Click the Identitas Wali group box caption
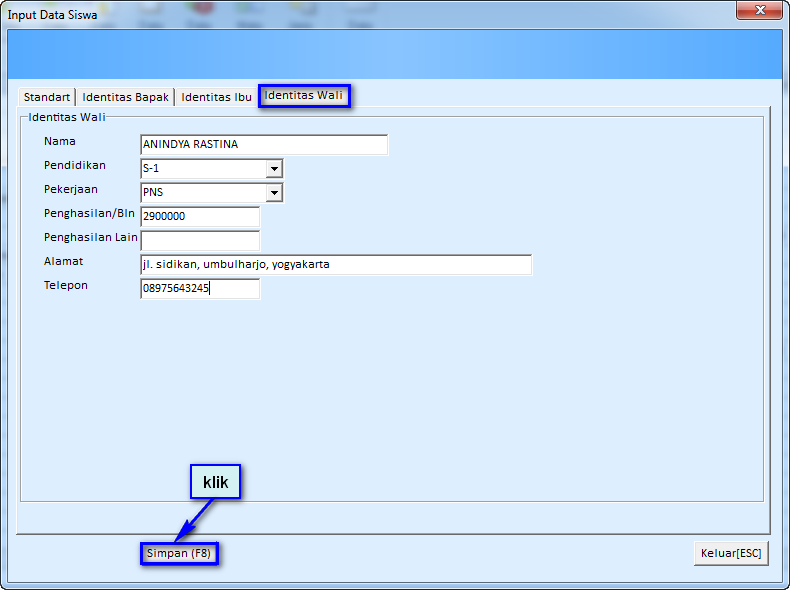This screenshot has height=590, width=790. (67, 117)
